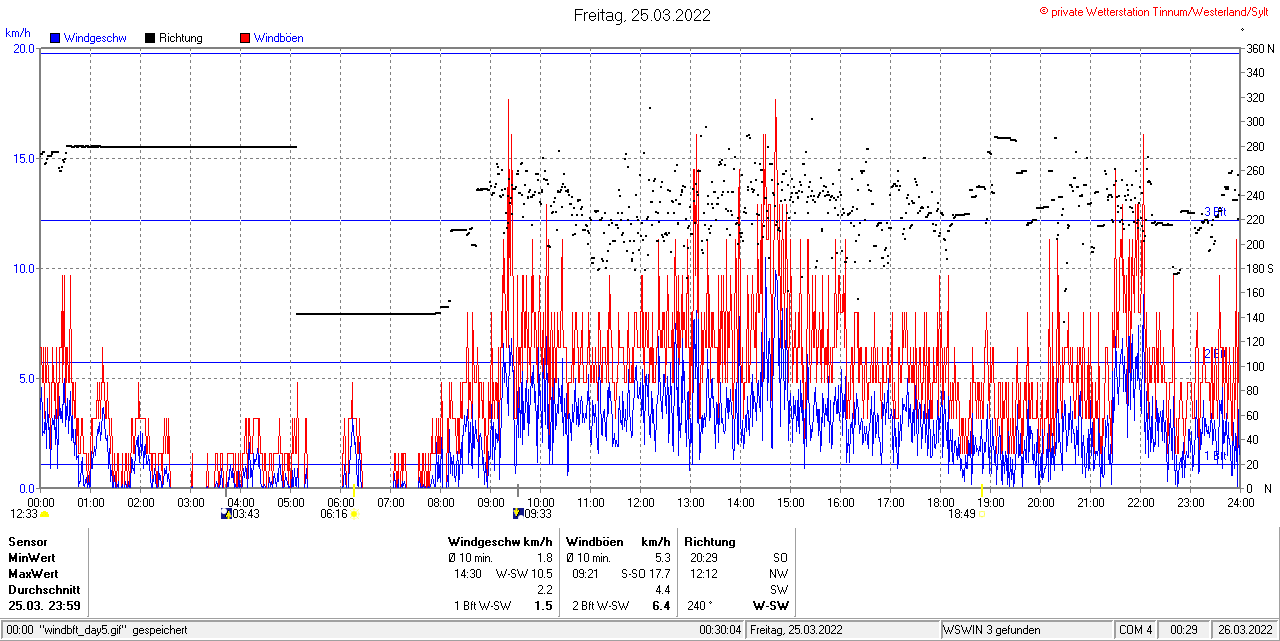Click the Windgeschw km/h column header
The height and width of the screenshot is (641, 1280).
pos(500,541)
